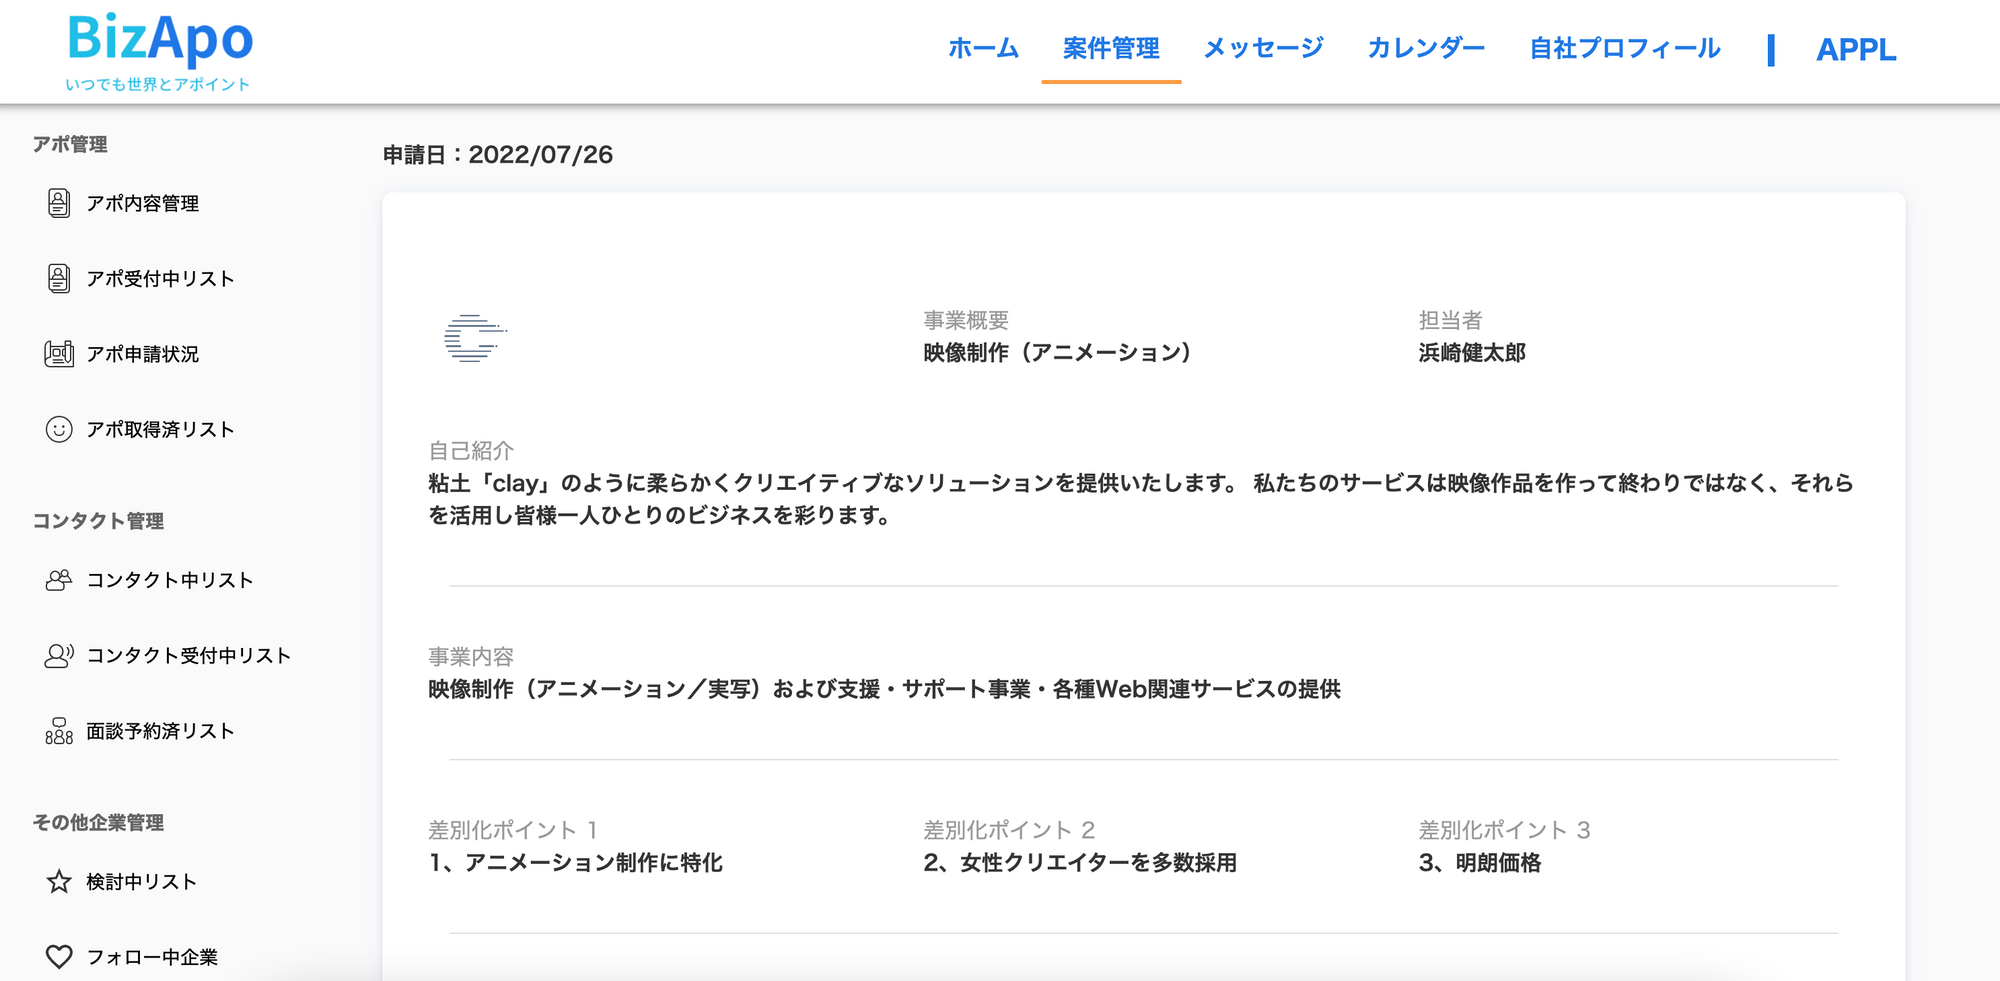2000x981 pixels.
Task: Click the 面談予約済リスト group icon
Action: click(x=59, y=731)
